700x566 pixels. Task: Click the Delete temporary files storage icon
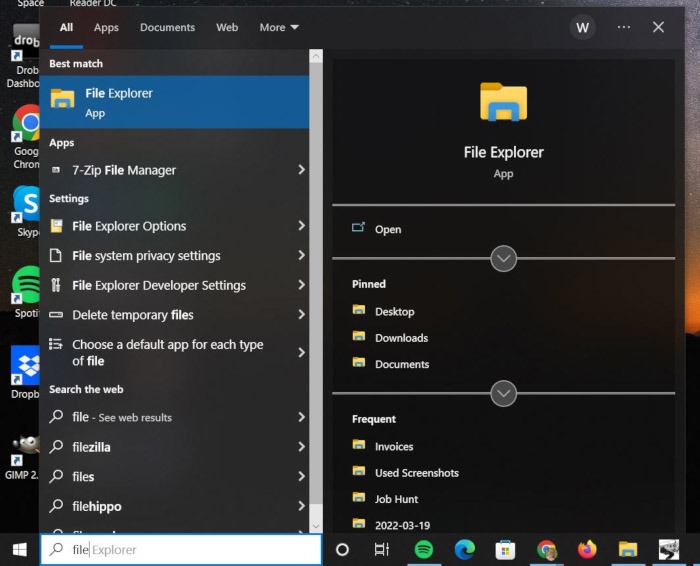pos(56,315)
